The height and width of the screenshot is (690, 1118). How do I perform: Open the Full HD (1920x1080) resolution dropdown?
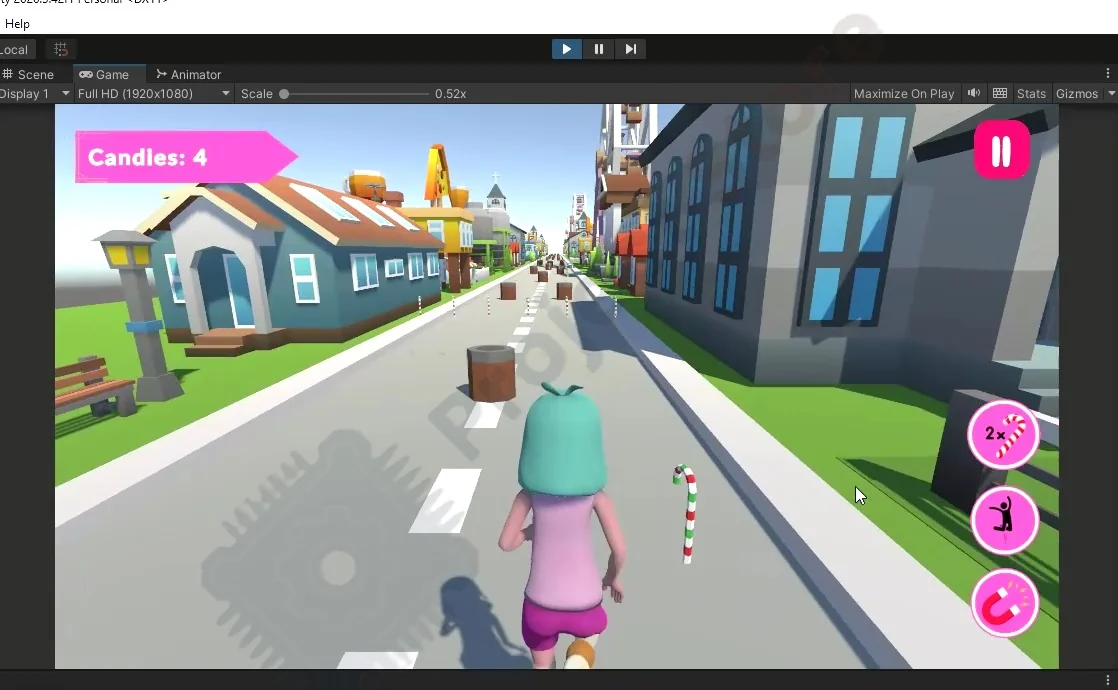[153, 93]
